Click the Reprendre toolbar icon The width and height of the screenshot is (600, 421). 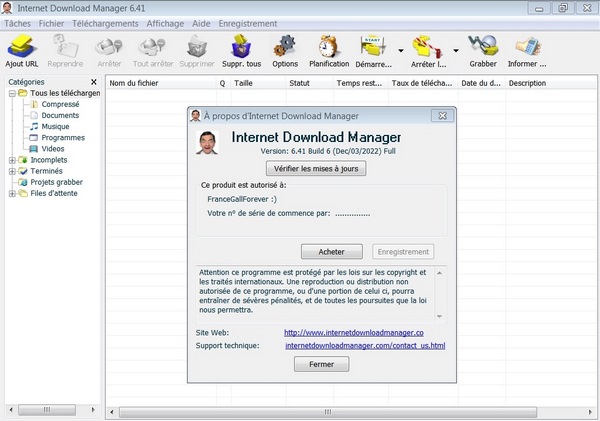65,46
